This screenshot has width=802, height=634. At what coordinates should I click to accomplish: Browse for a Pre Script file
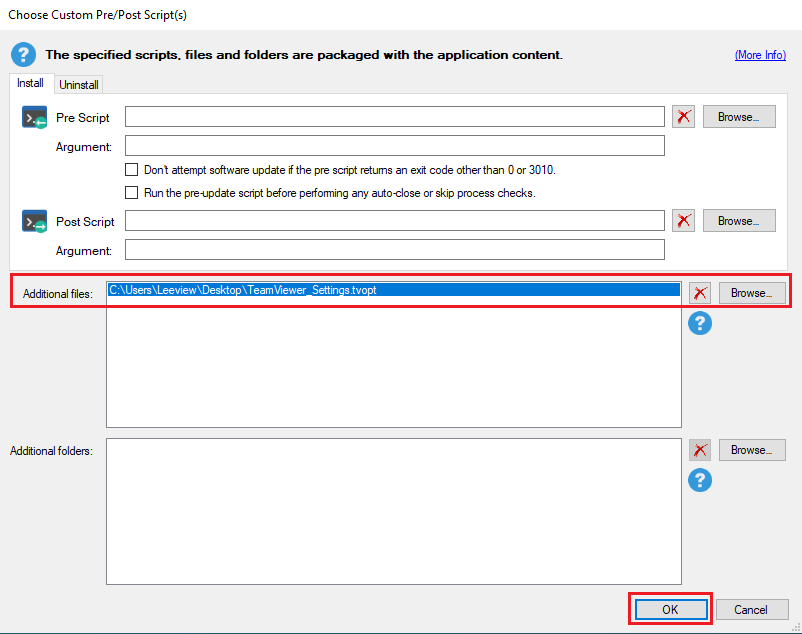(739, 117)
